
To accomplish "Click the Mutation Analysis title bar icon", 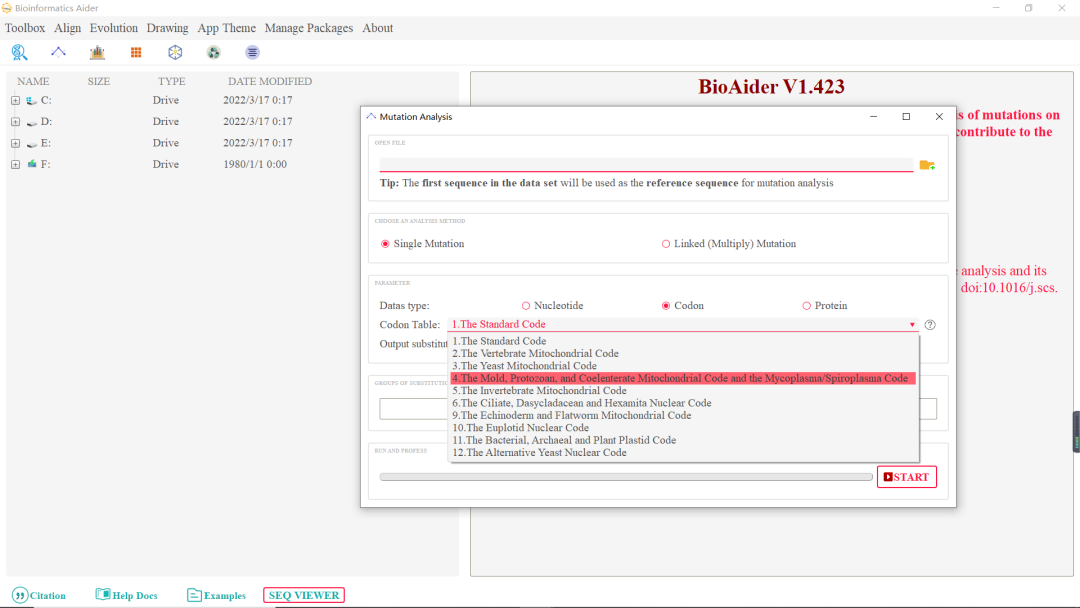I will click(371, 116).
